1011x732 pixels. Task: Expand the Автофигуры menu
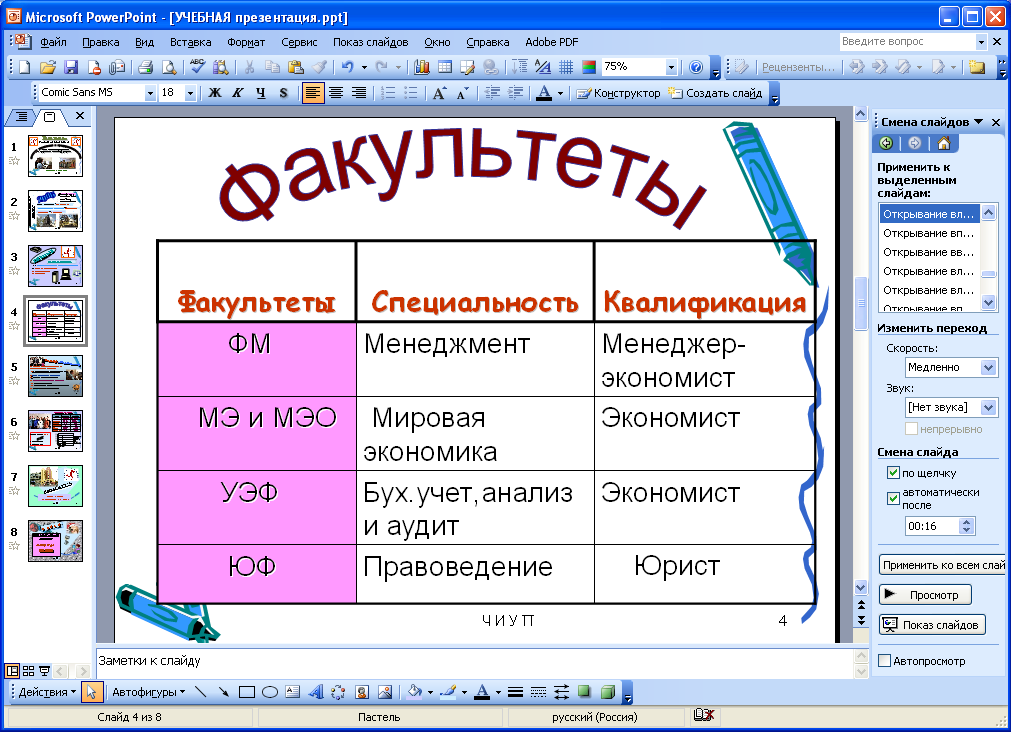[148, 692]
